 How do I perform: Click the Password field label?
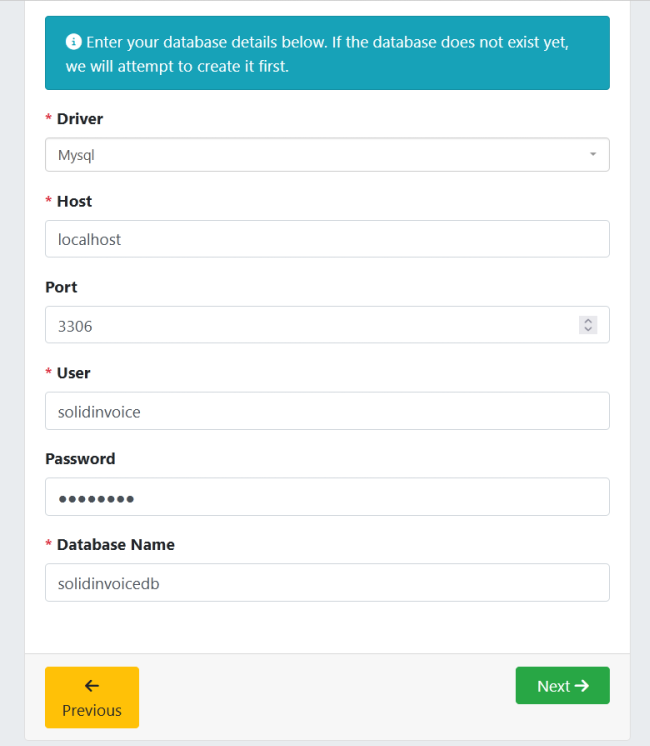[80, 459]
